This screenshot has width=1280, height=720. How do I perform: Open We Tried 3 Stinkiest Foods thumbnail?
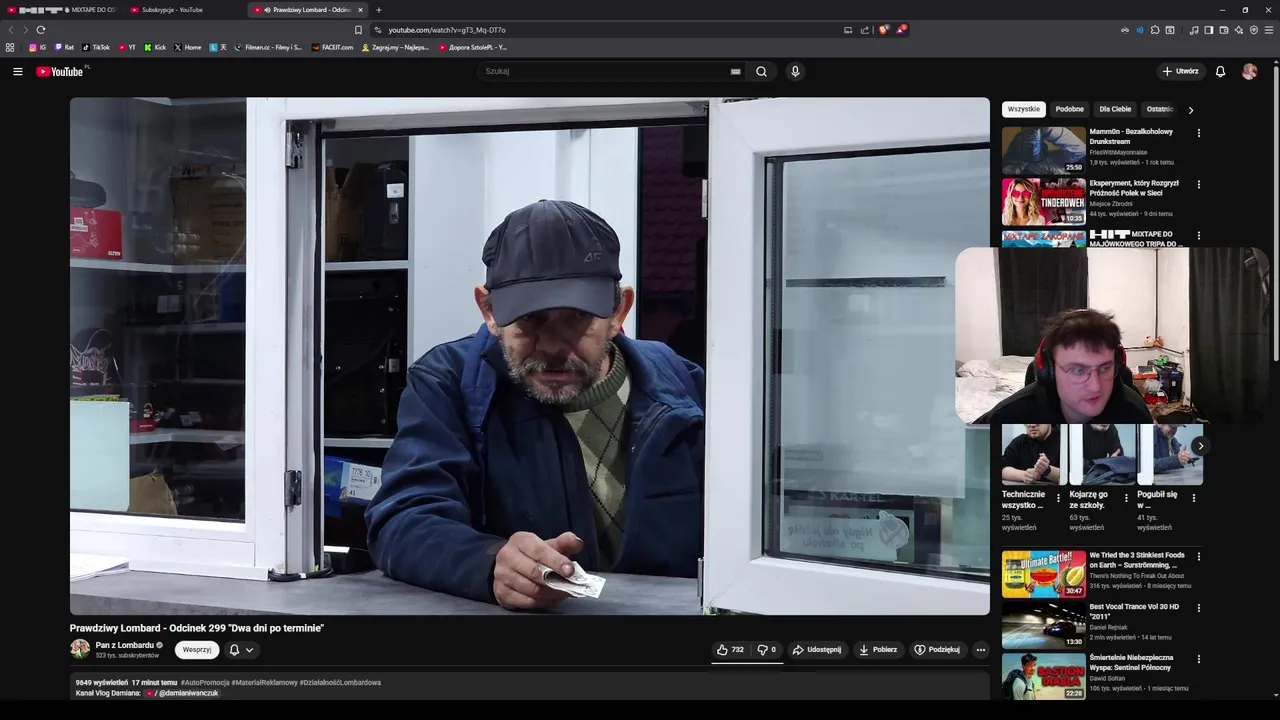click(x=1044, y=574)
